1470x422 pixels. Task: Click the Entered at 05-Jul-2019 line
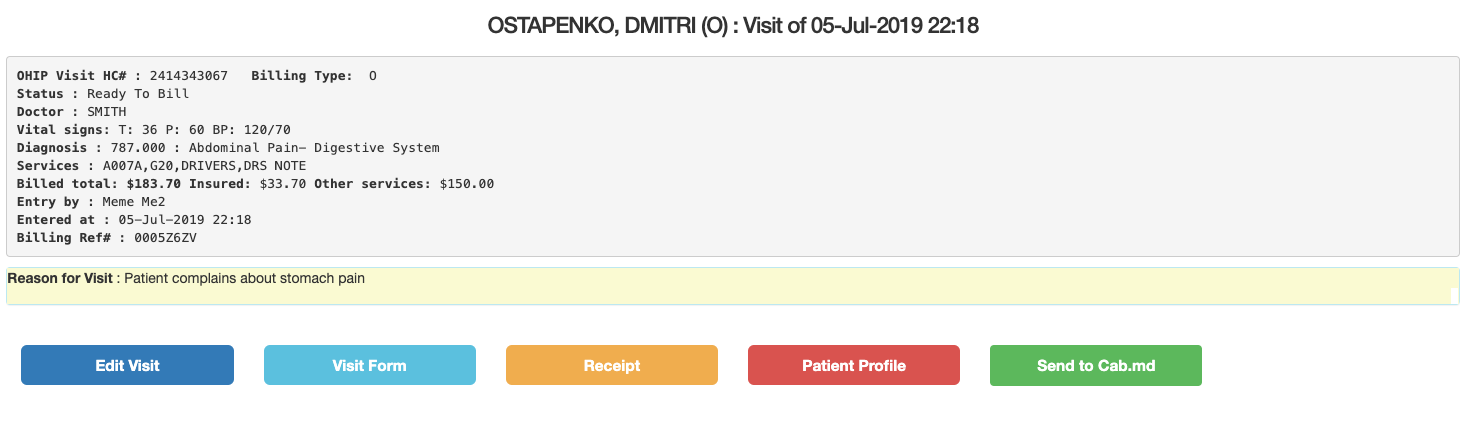tap(134, 220)
